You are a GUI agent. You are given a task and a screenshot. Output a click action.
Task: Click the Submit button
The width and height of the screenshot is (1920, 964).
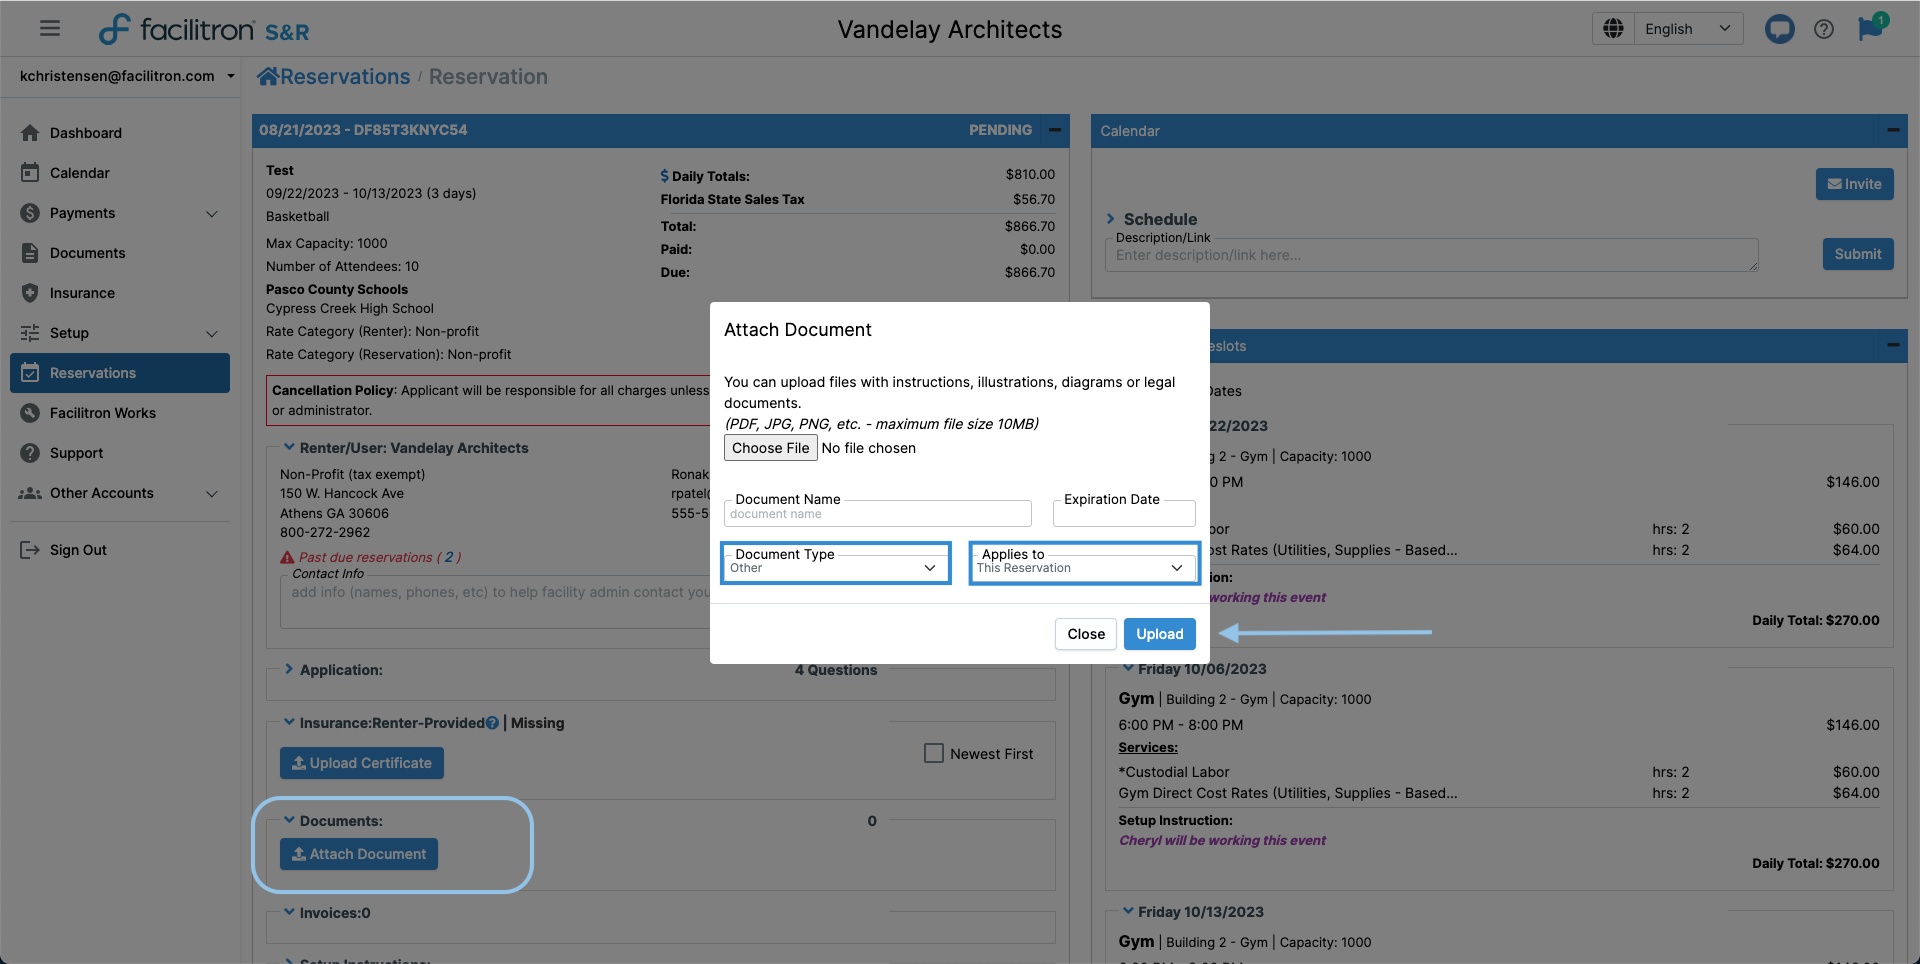pyautogui.click(x=1857, y=254)
